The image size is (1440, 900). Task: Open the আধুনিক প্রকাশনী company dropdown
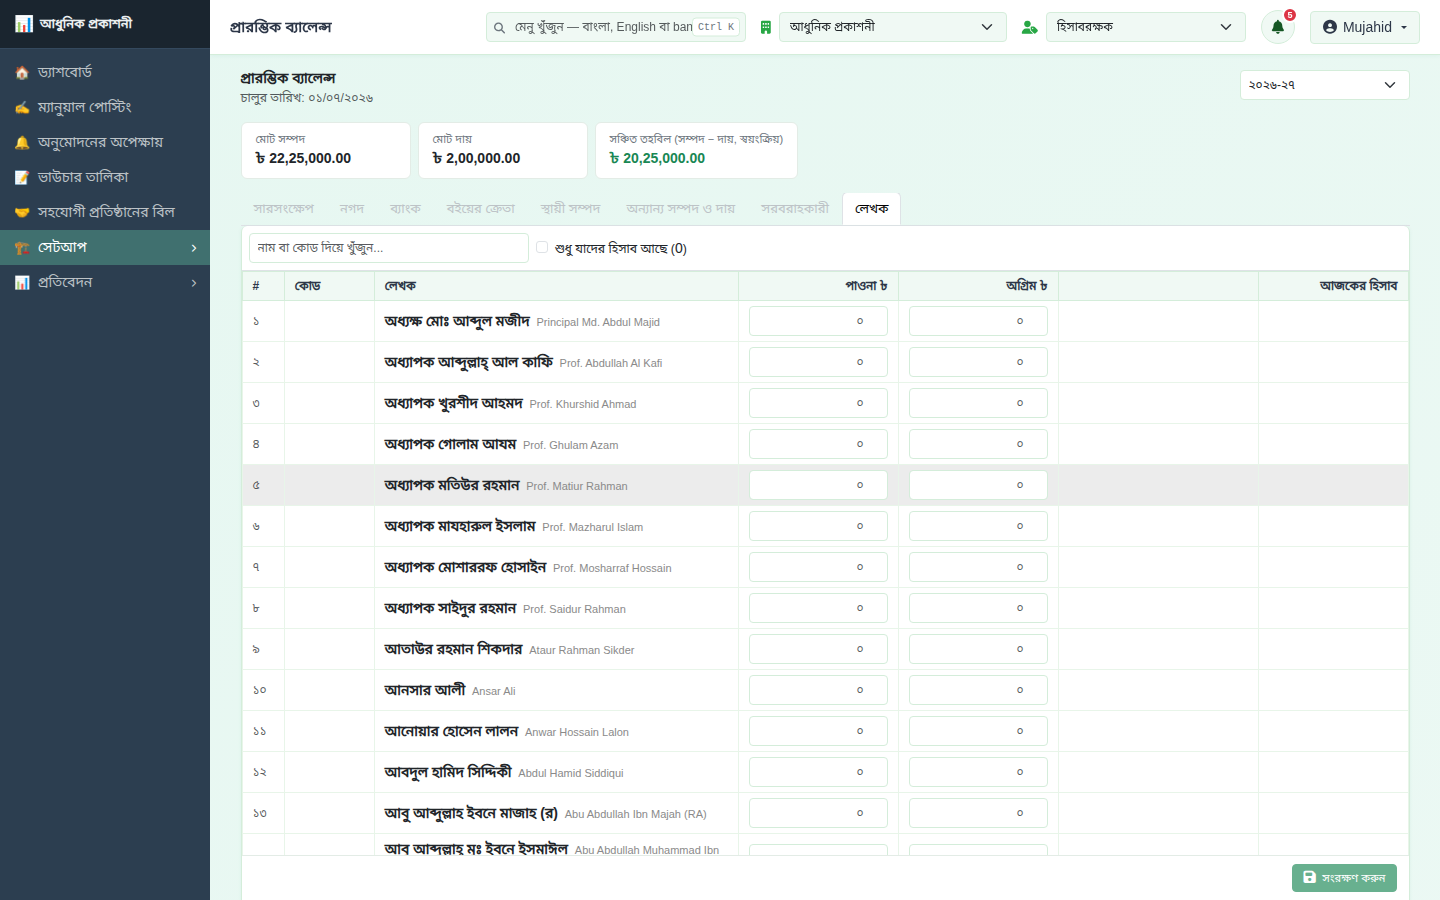(892, 27)
